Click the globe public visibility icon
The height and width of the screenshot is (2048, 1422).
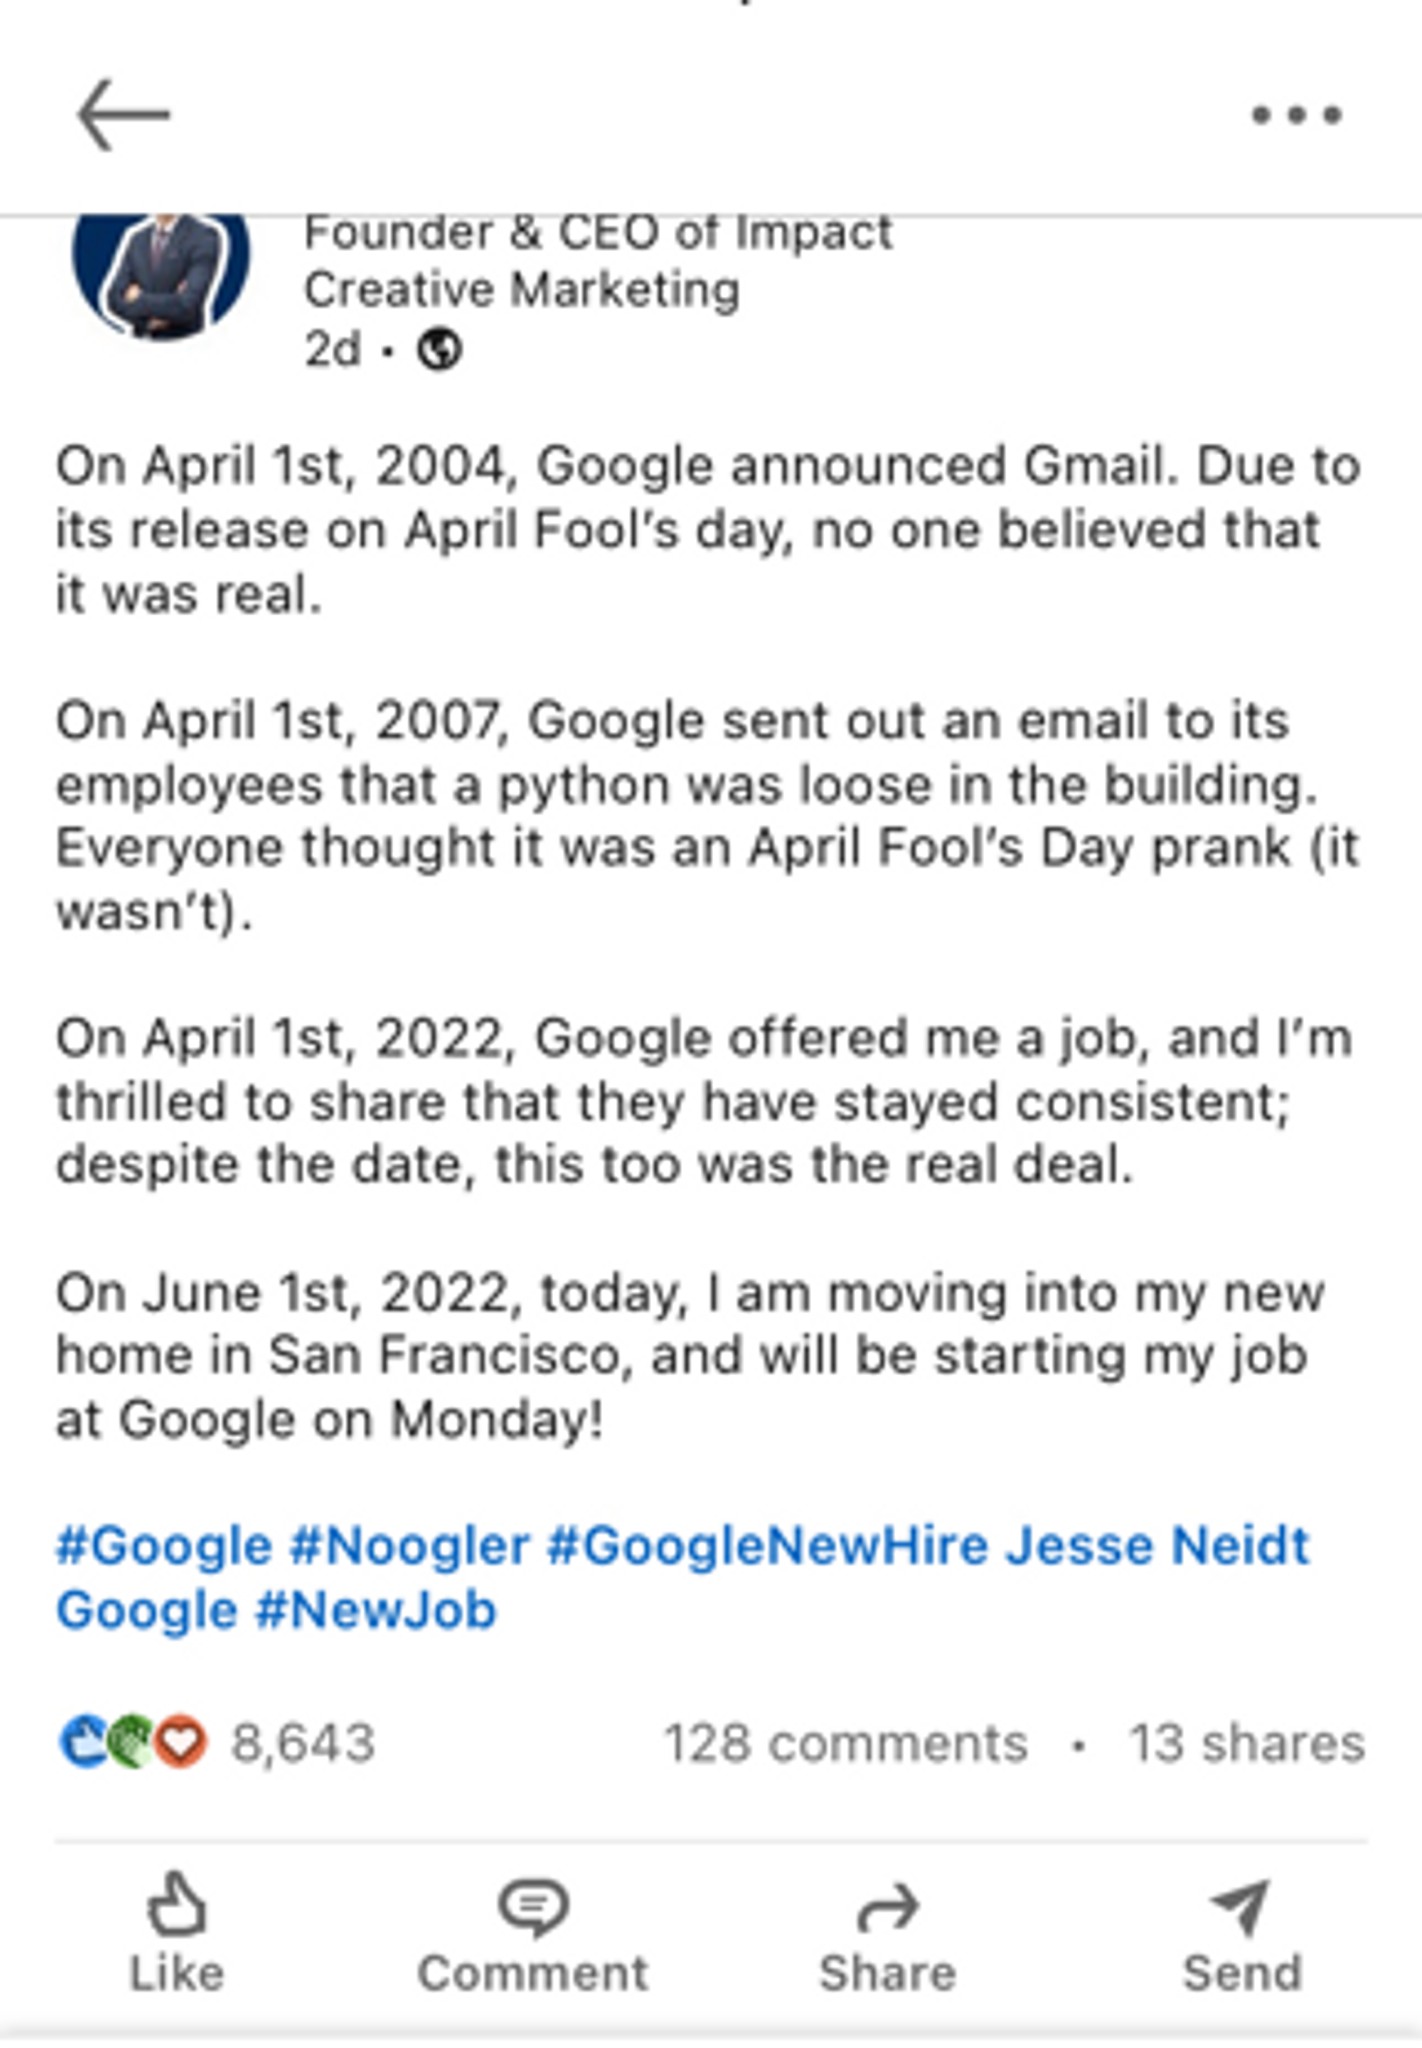[x=439, y=350]
